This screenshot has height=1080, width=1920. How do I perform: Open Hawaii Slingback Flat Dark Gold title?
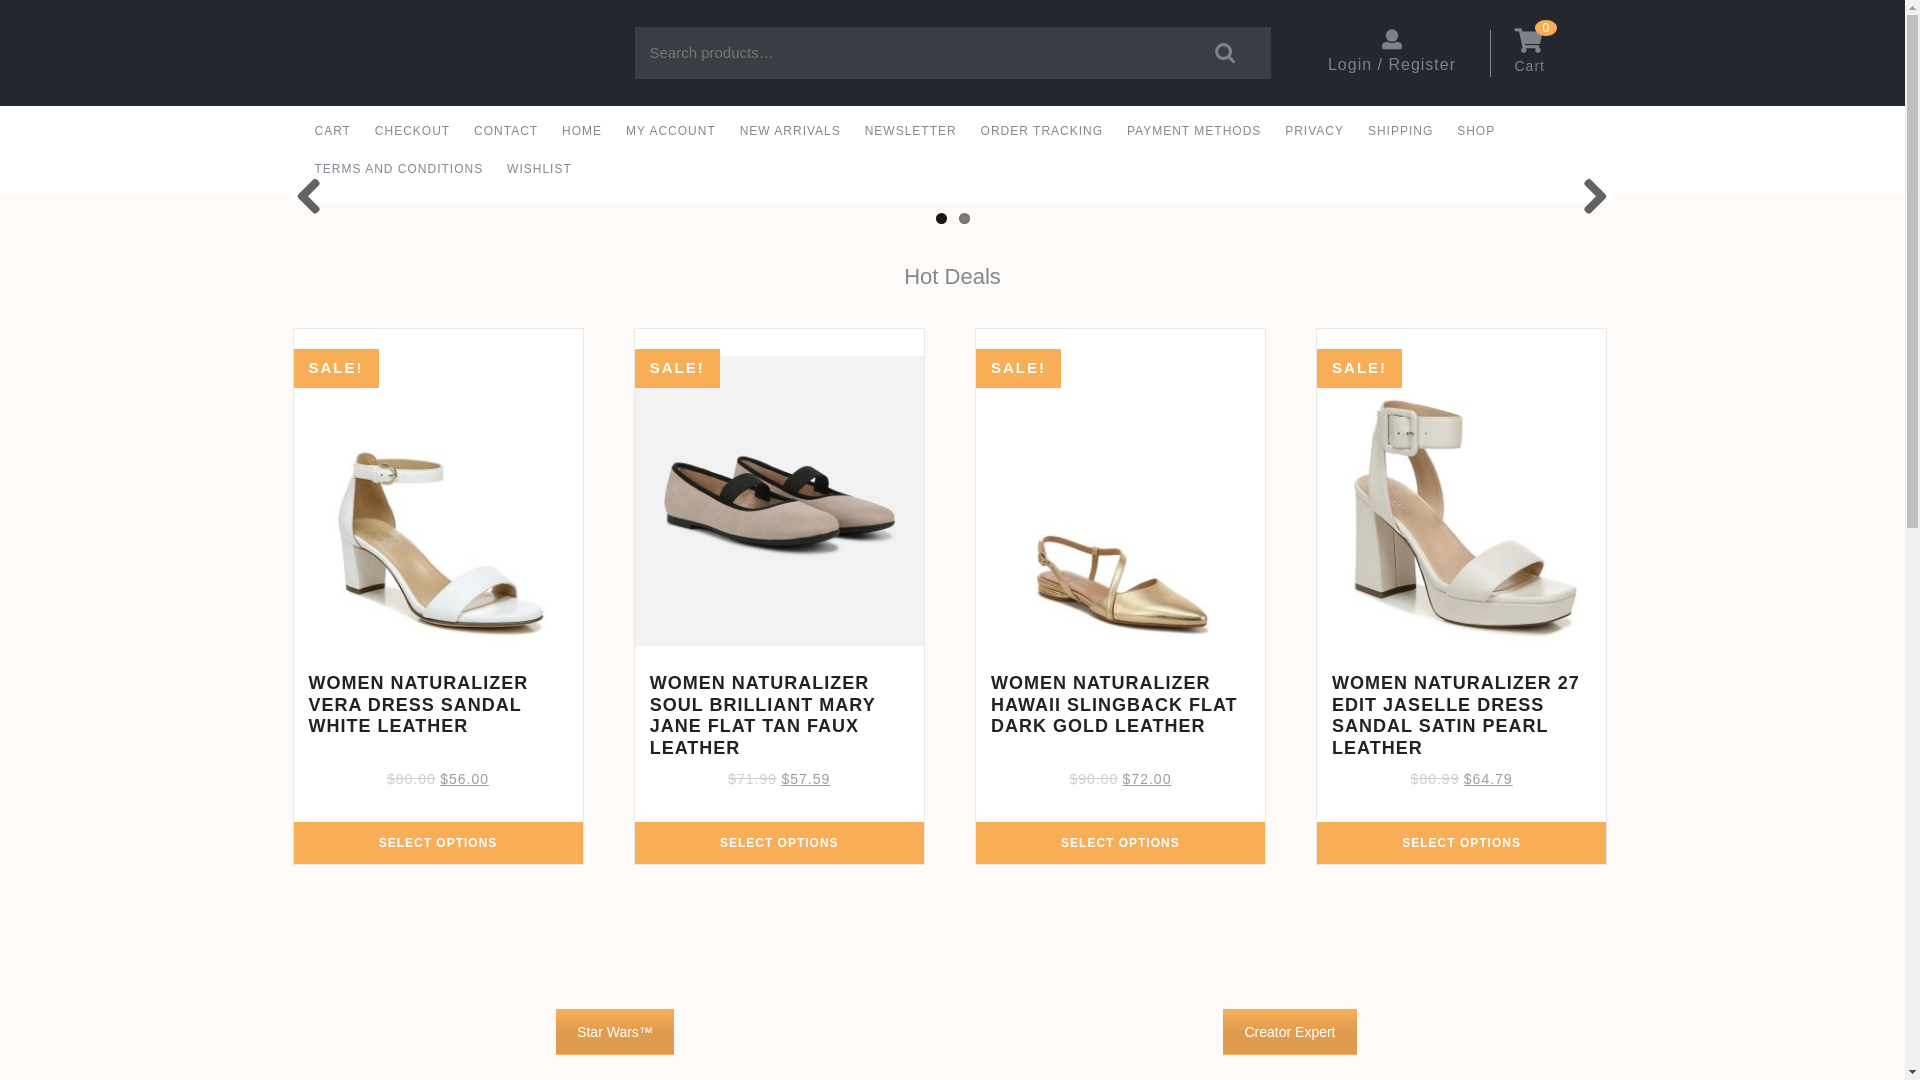[1114, 705]
